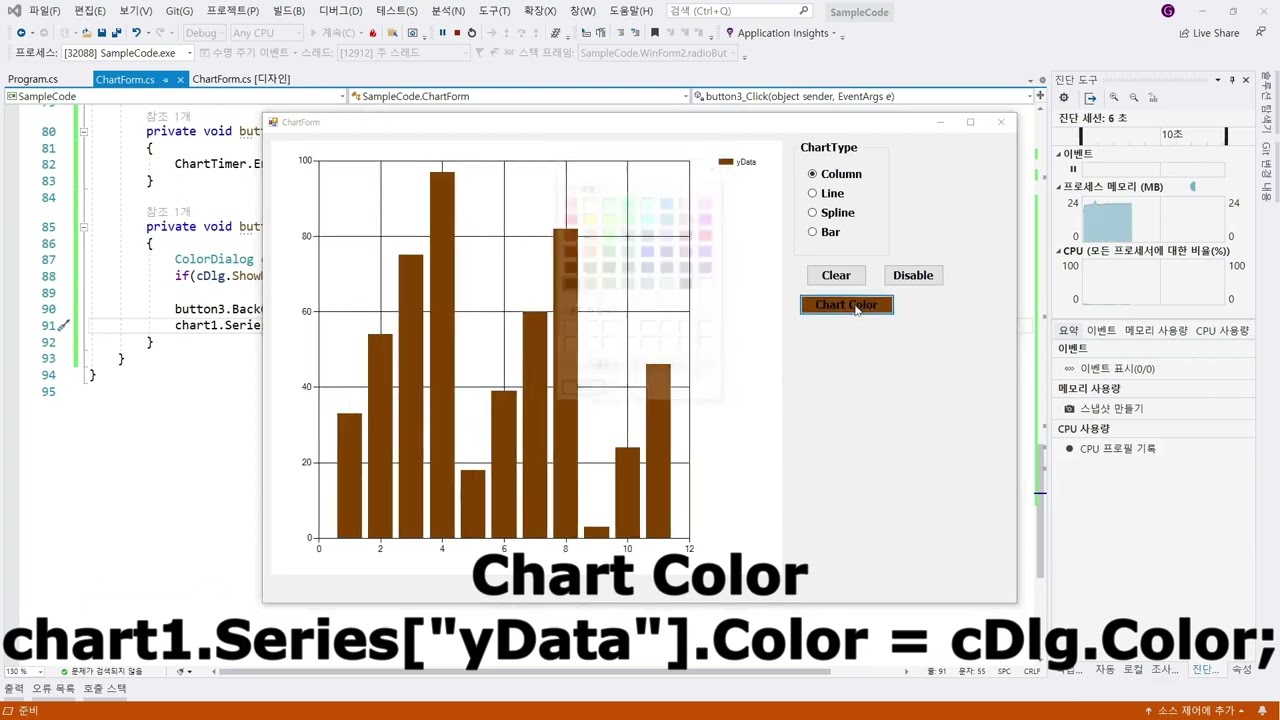Image resolution: width=1280 pixels, height=720 pixels.
Task: Open the 프로젝트(P) menu
Action: [x=233, y=11]
